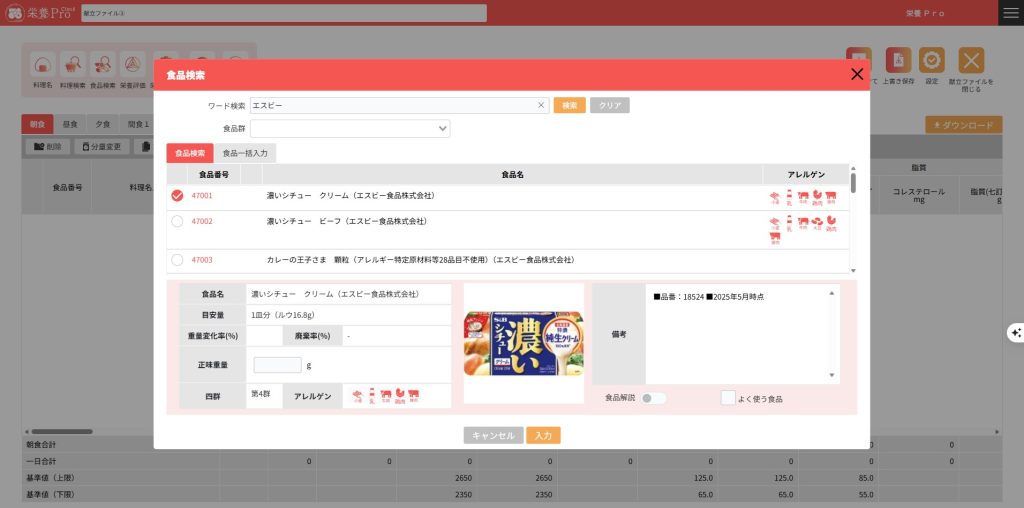Click the 濃いシチュー ビーフ result row name
Image resolution: width=1024 pixels, height=508 pixels.
pyautogui.click(x=347, y=221)
